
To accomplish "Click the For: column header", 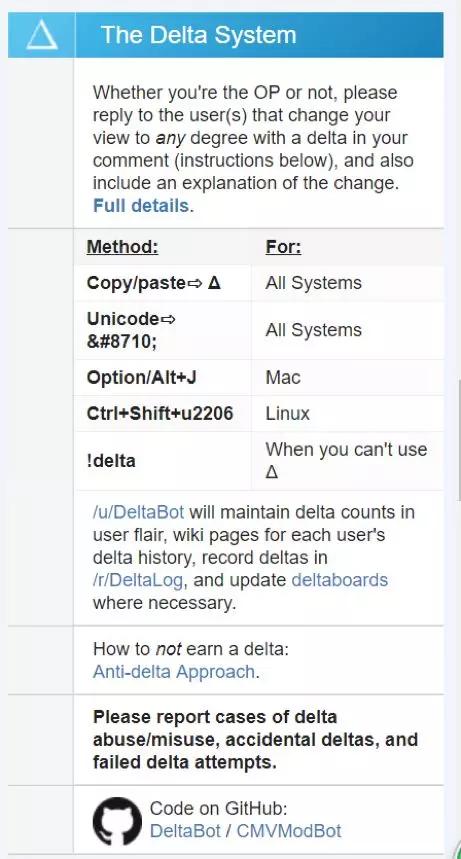I will point(283,247).
